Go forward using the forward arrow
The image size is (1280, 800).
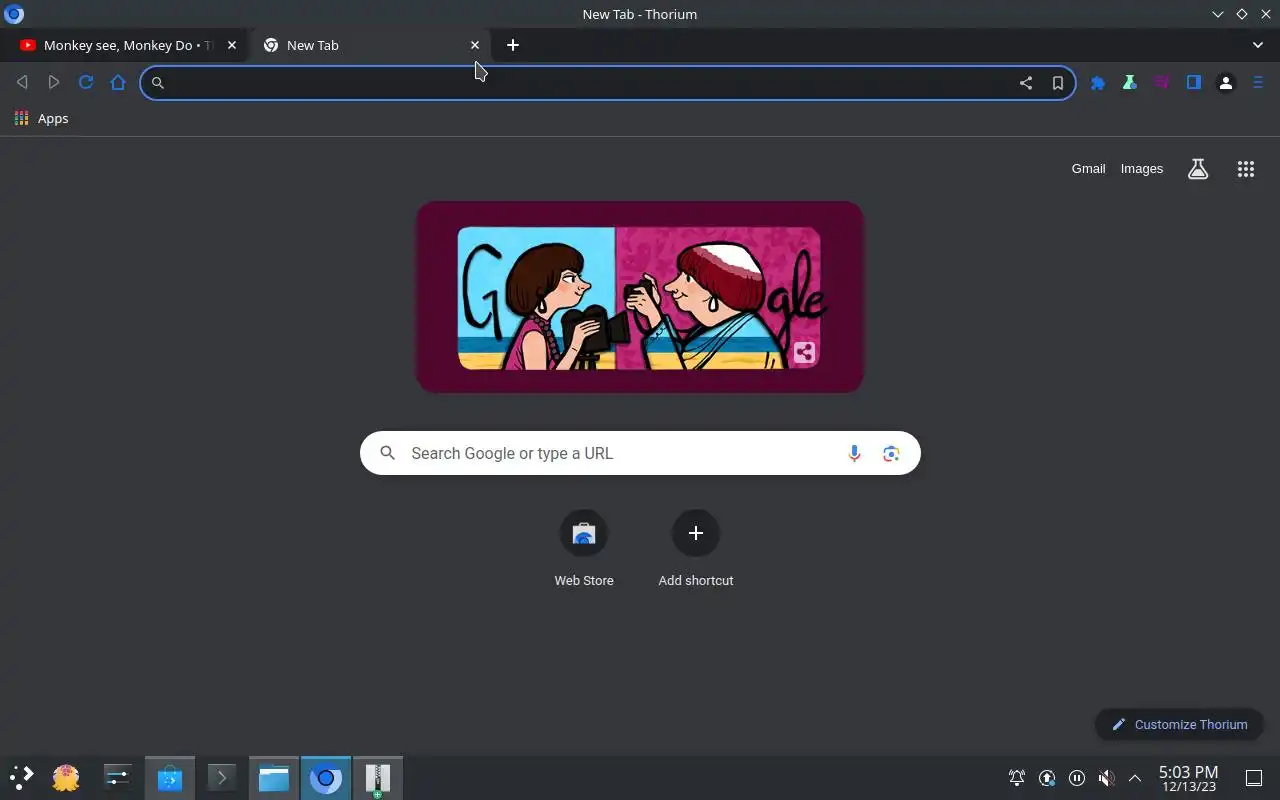[x=54, y=82]
